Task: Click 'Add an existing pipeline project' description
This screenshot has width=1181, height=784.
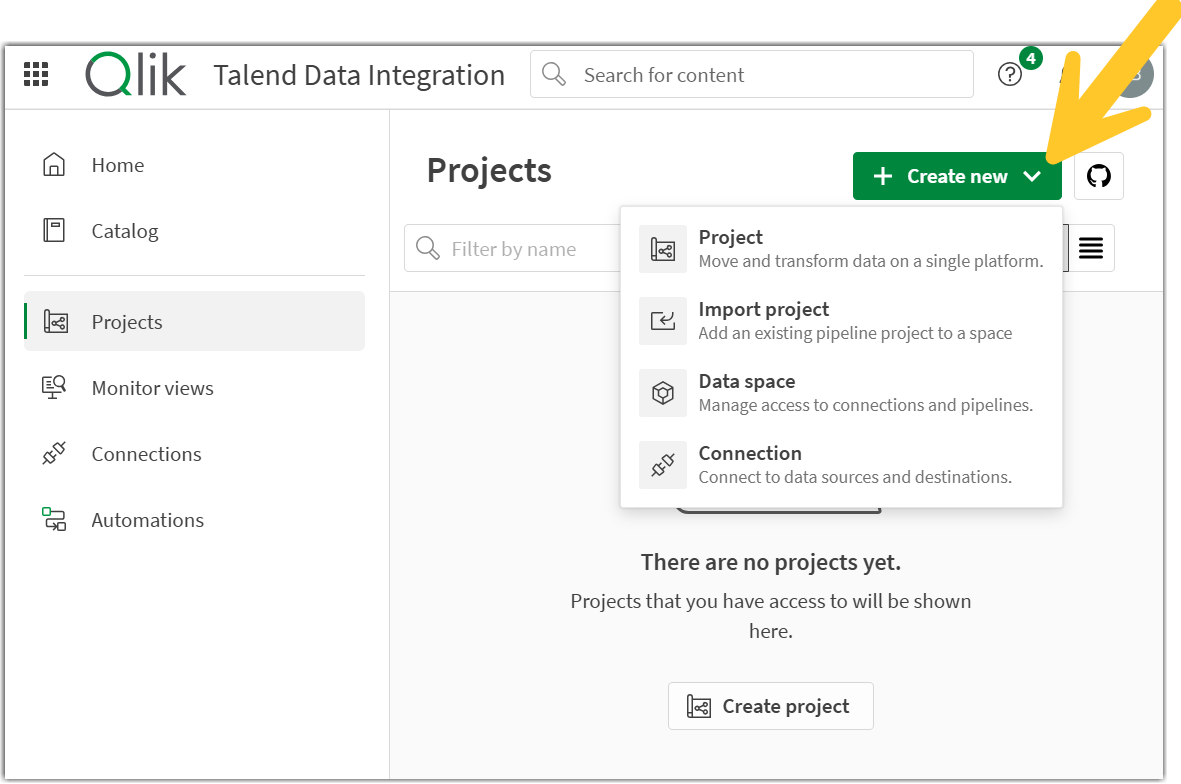Action: coord(855,333)
